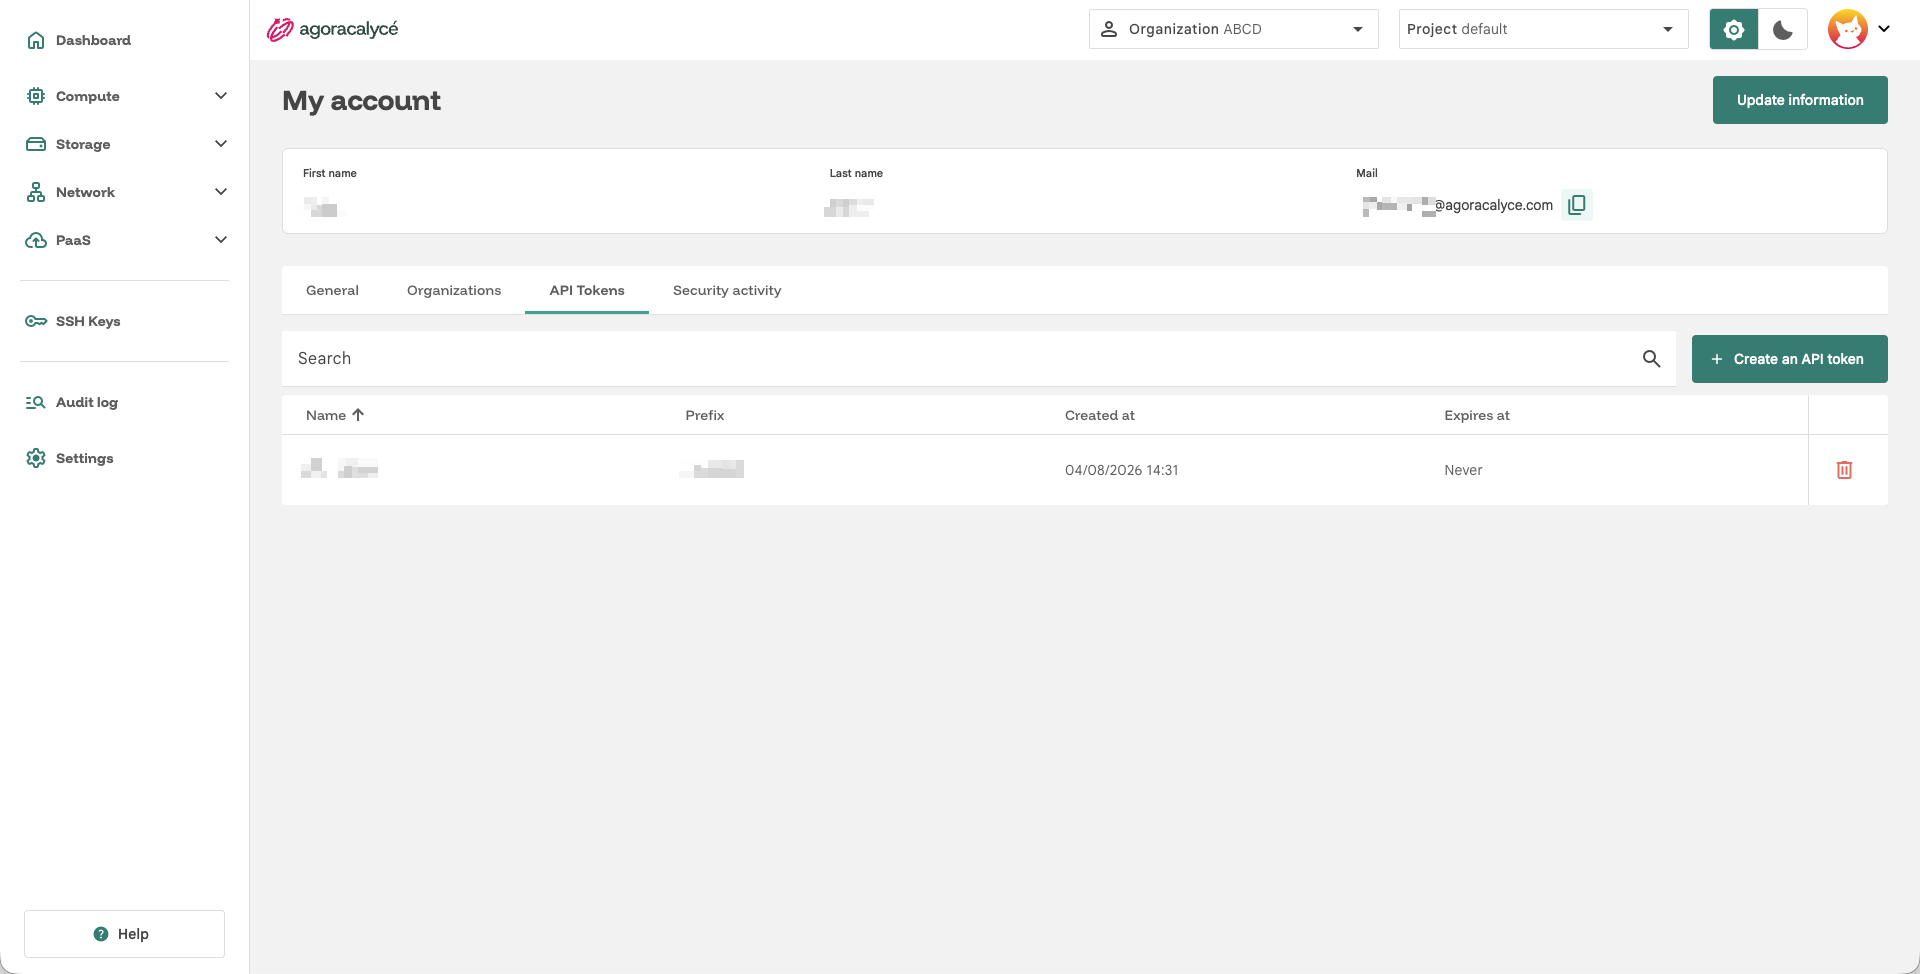
Task: Expand the PaaS menu chevron
Action: (221, 240)
